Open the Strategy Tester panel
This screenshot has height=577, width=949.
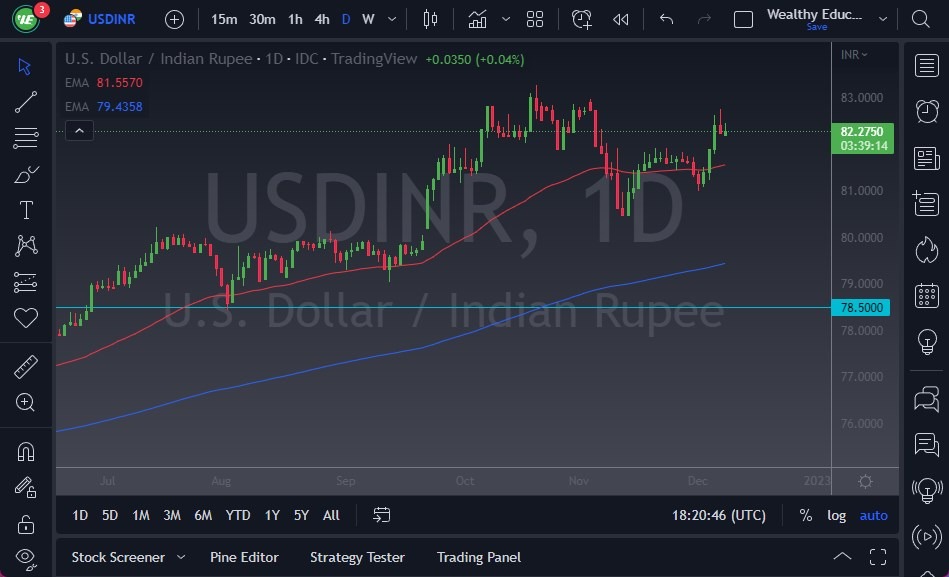point(357,557)
